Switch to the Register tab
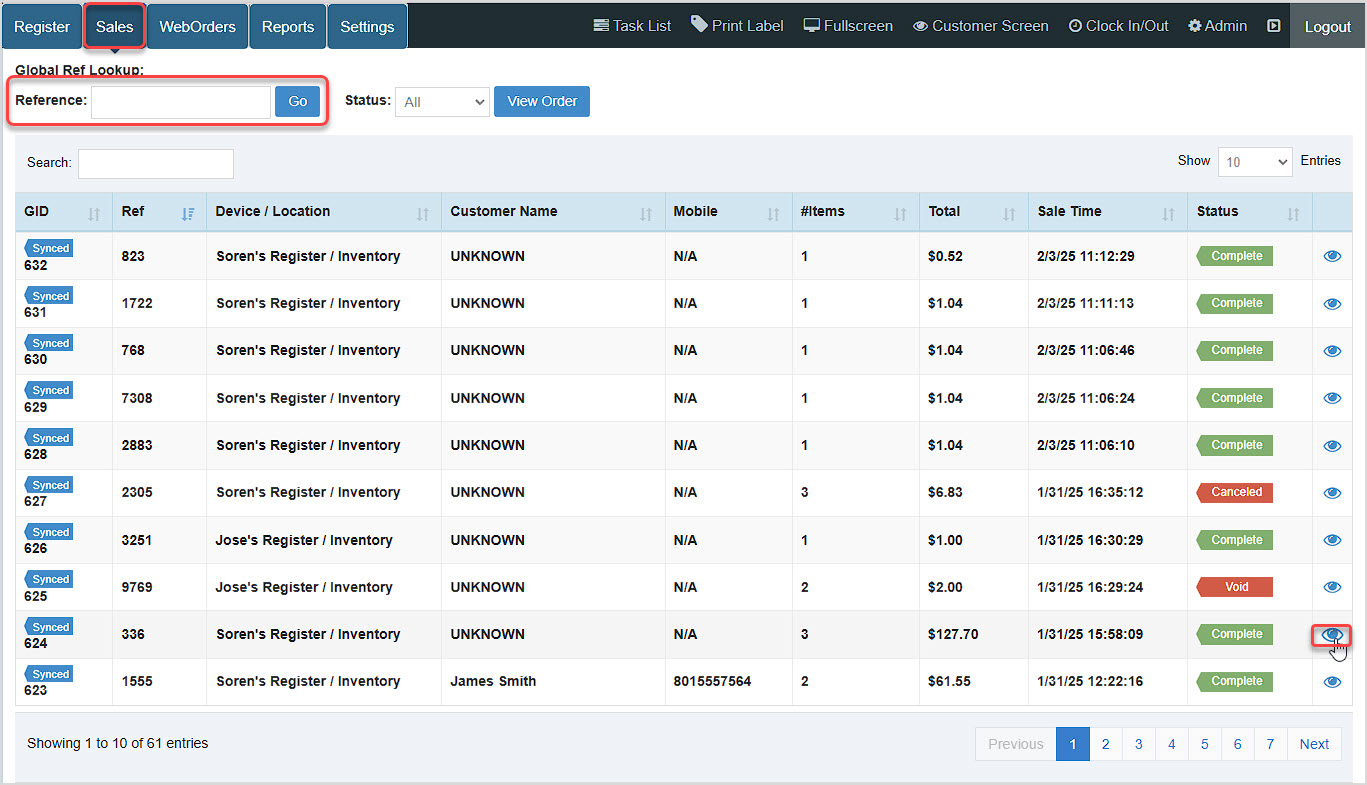1367x785 pixels. pos(41,25)
